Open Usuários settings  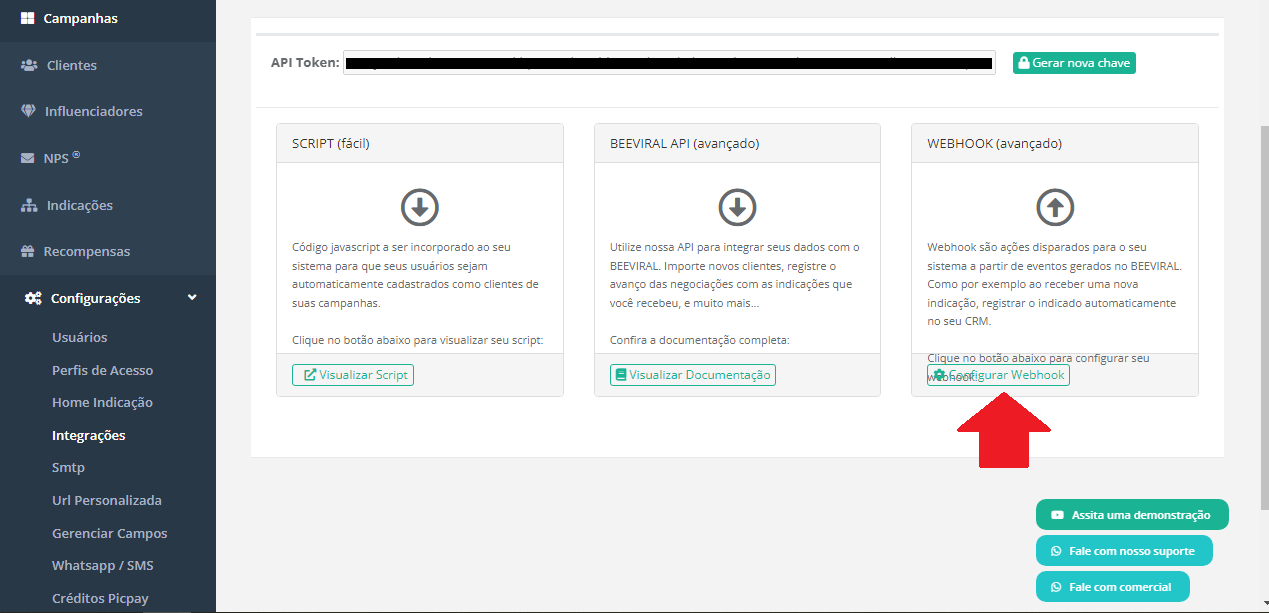click(x=80, y=338)
